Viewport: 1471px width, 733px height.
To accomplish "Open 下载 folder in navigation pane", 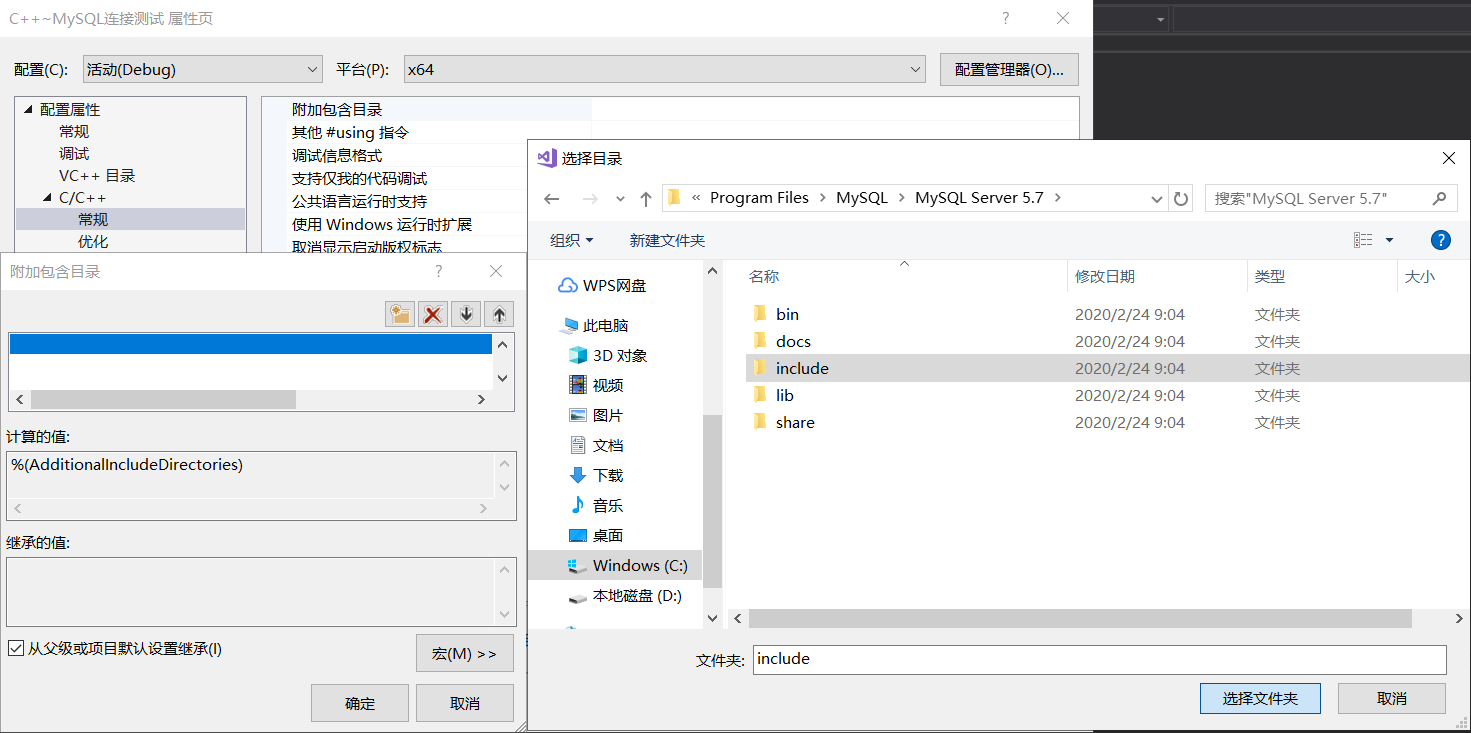I will tap(595, 475).
